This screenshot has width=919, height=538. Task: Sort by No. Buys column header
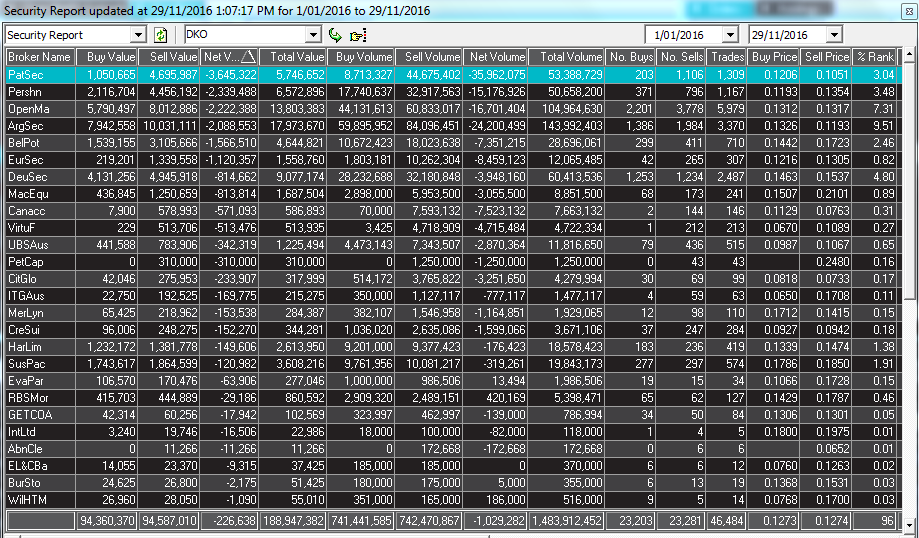(x=630, y=57)
